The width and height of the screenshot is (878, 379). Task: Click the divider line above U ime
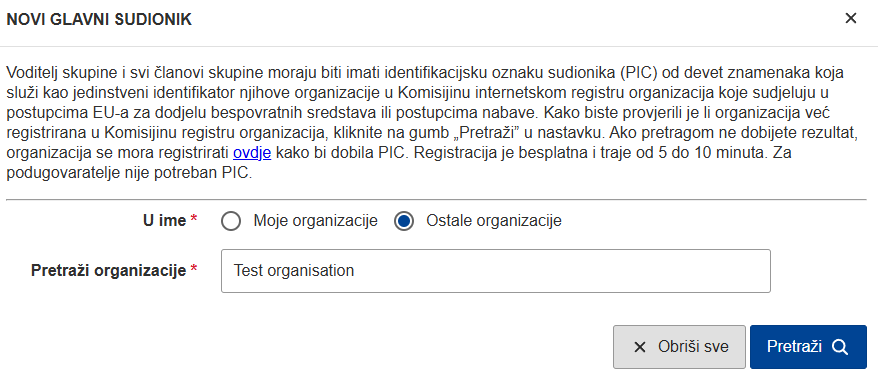(x=436, y=199)
